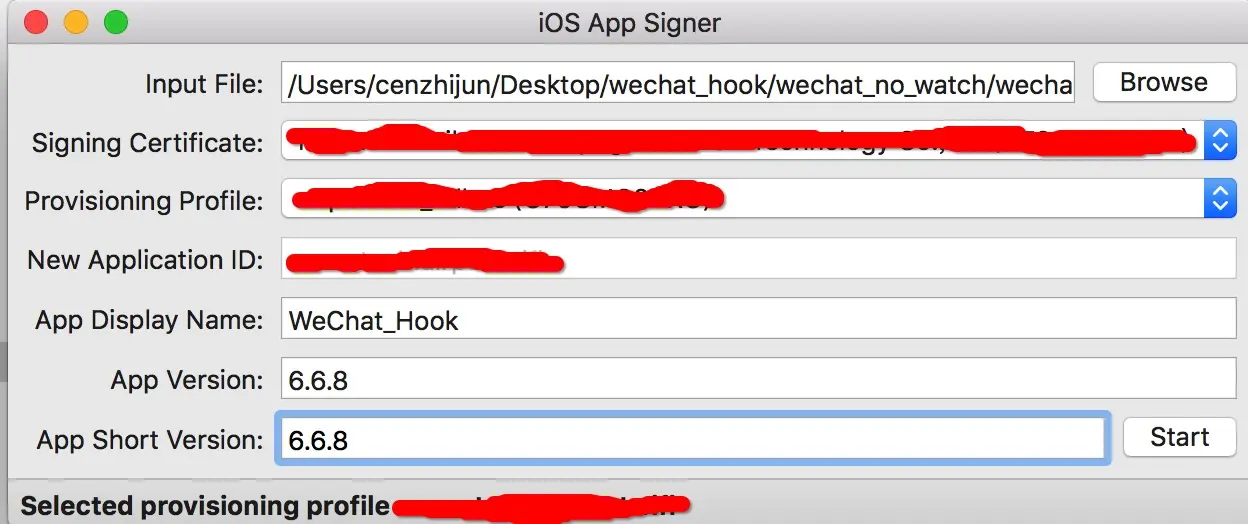Click the New Application ID label
Viewport: 1248px width, 524px height.
click(x=145, y=260)
